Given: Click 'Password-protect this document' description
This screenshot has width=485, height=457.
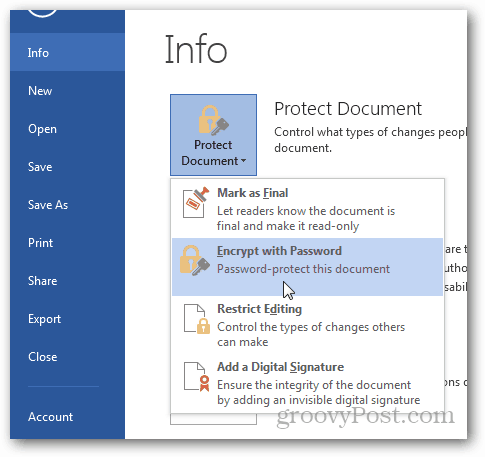Looking at the screenshot, I should click(303, 269).
